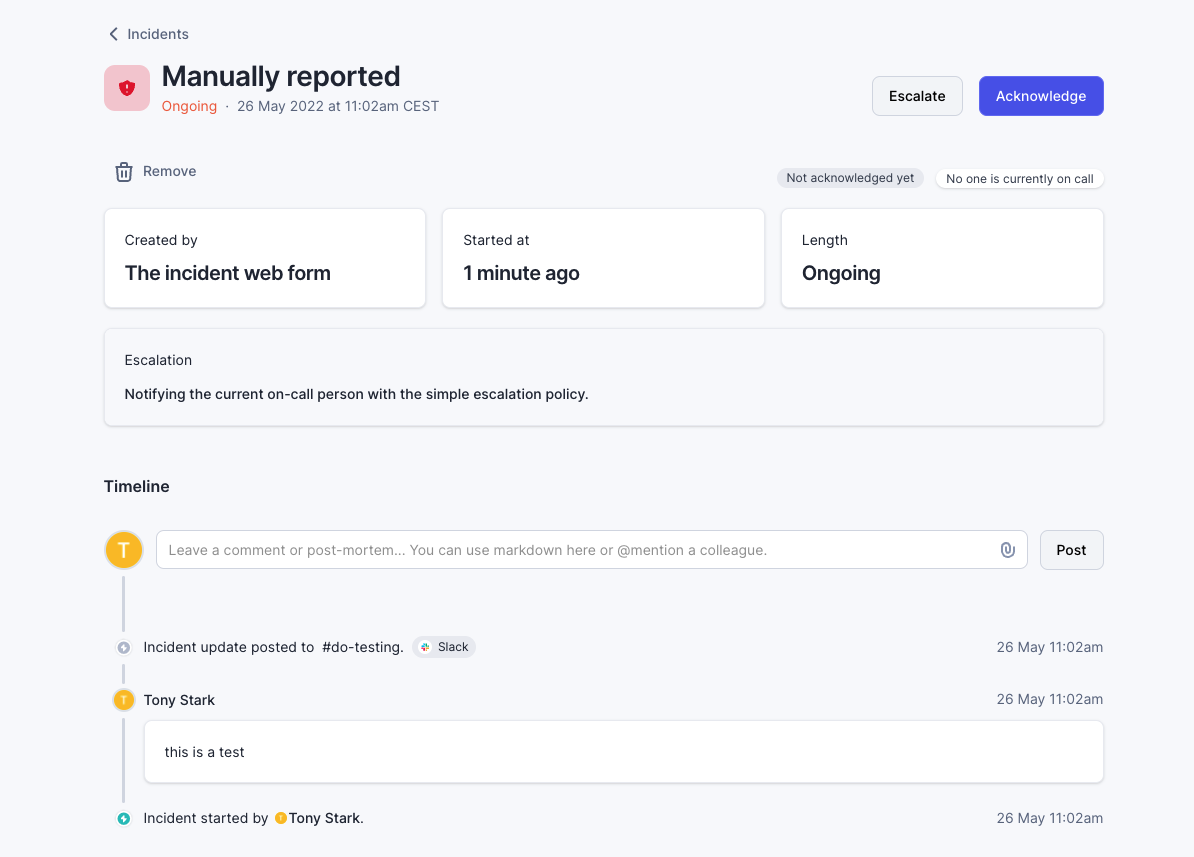This screenshot has width=1194, height=857.
Task: Click the Remove incident link
Action: point(169,171)
